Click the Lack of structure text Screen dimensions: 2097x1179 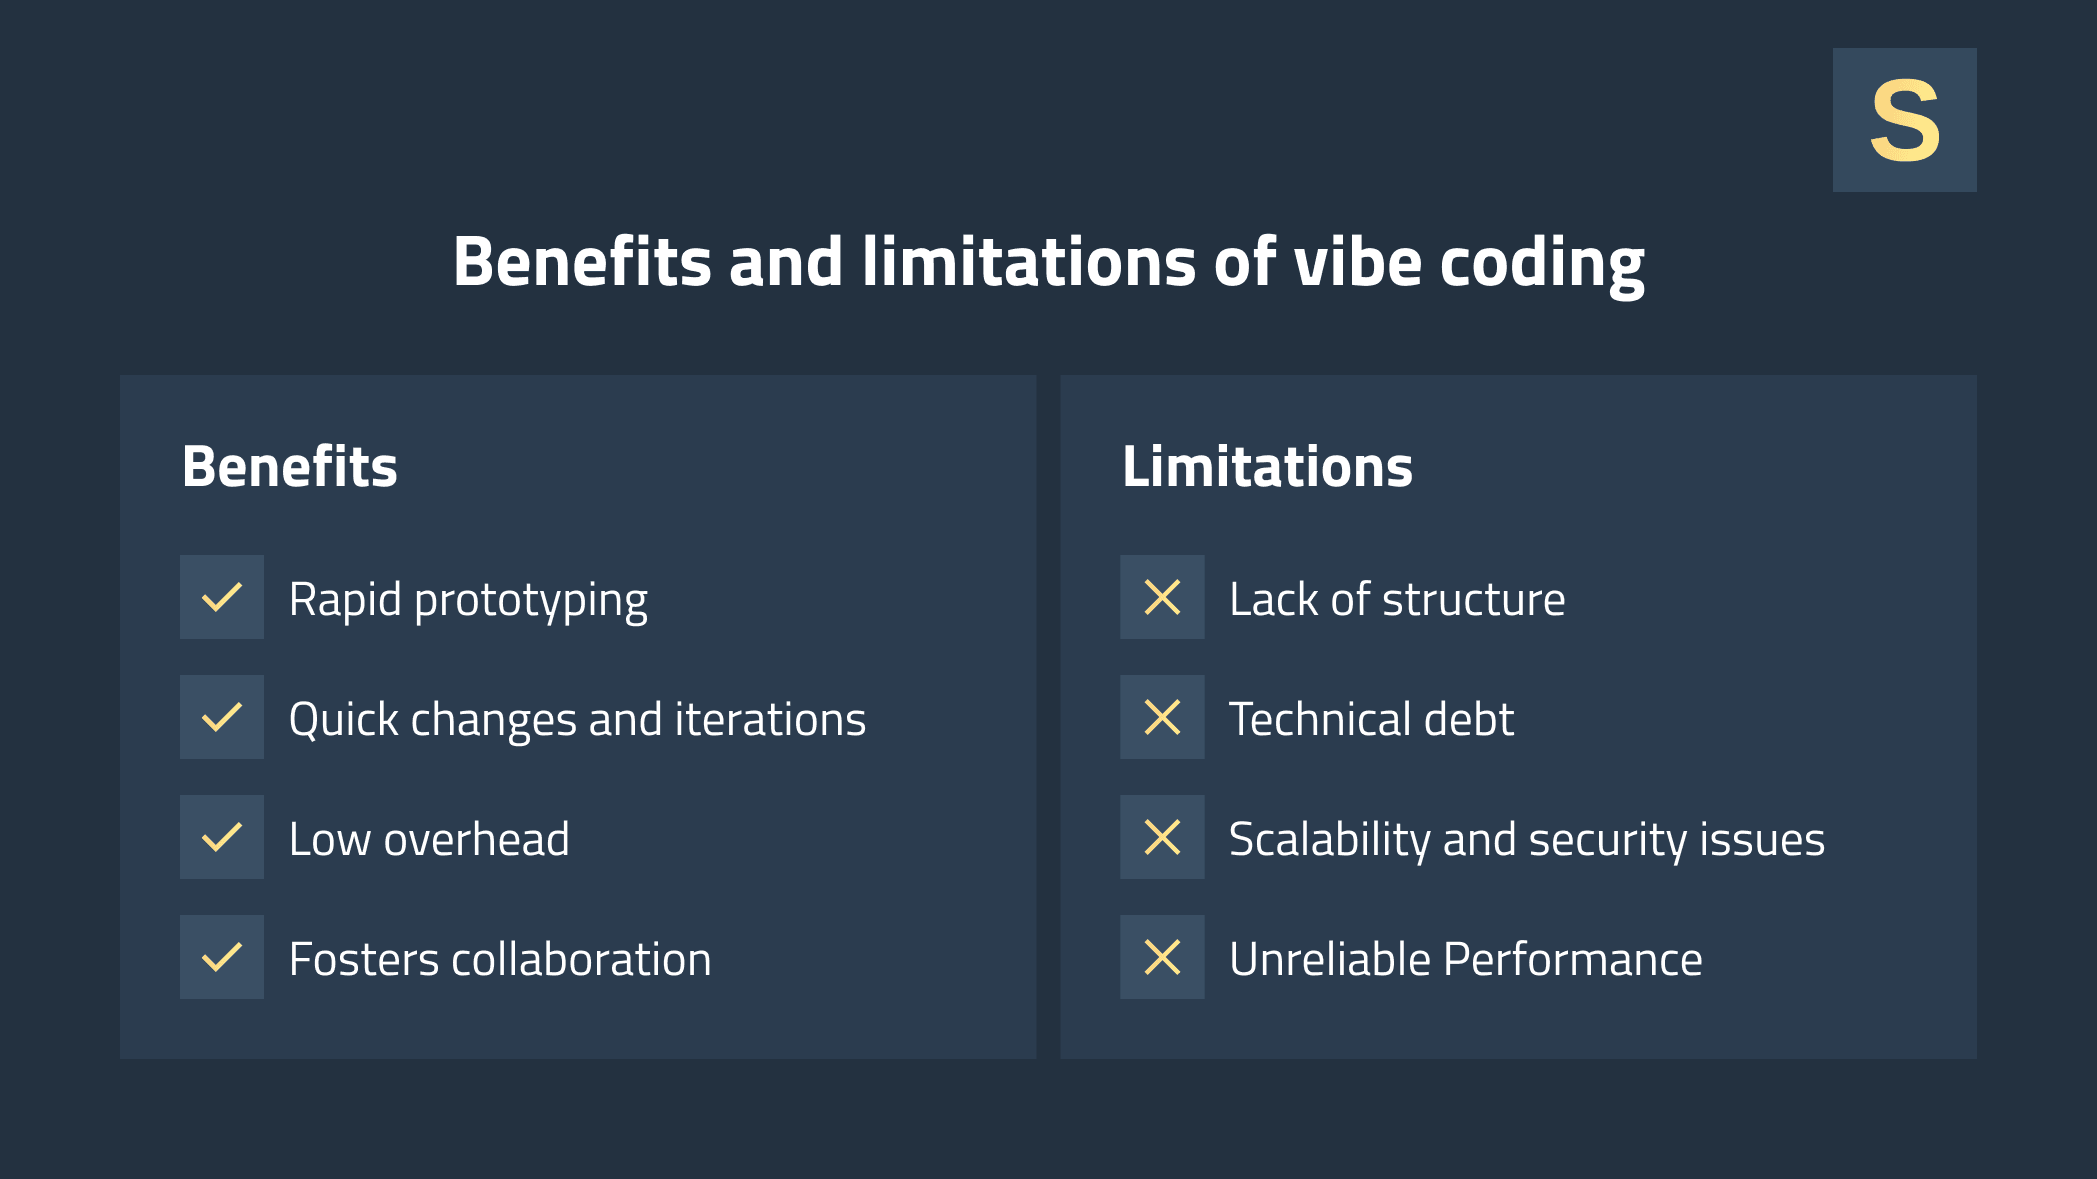[1397, 600]
